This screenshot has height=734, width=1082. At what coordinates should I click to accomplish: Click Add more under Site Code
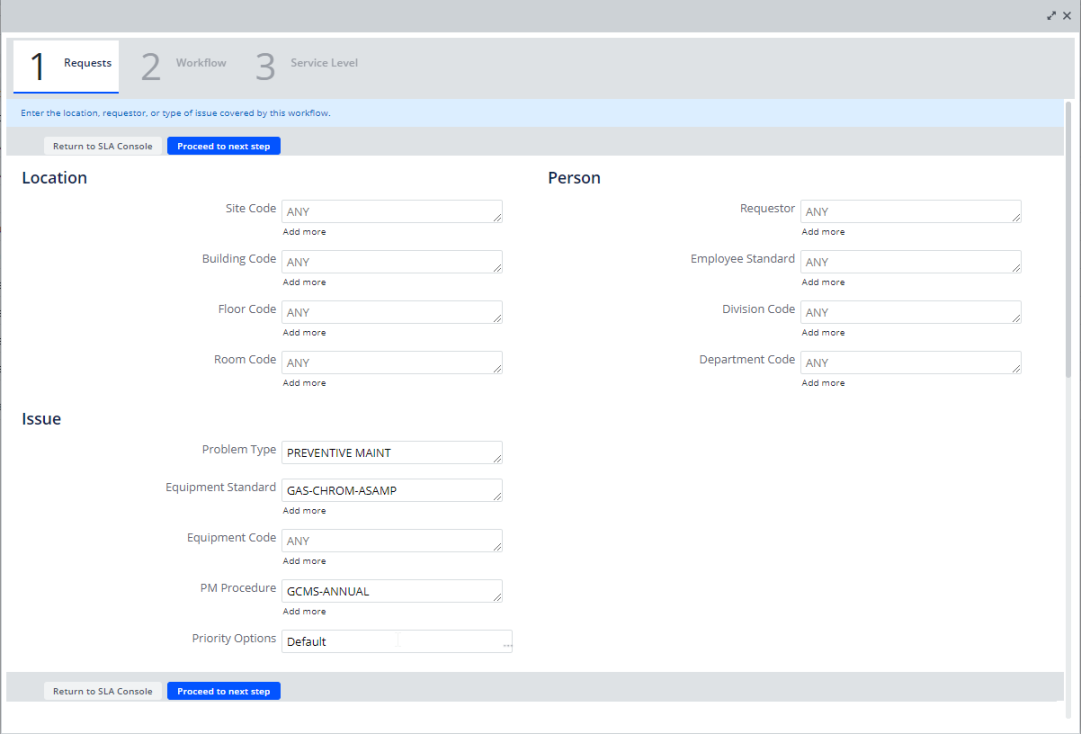coord(304,232)
